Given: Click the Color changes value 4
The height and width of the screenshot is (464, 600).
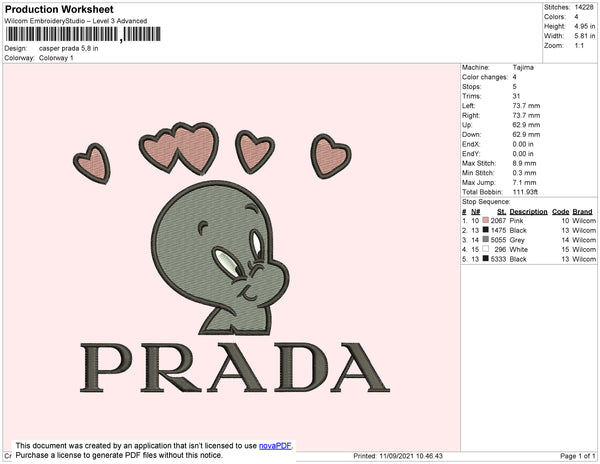Looking at the screenshot, I should tap(515, 77).
